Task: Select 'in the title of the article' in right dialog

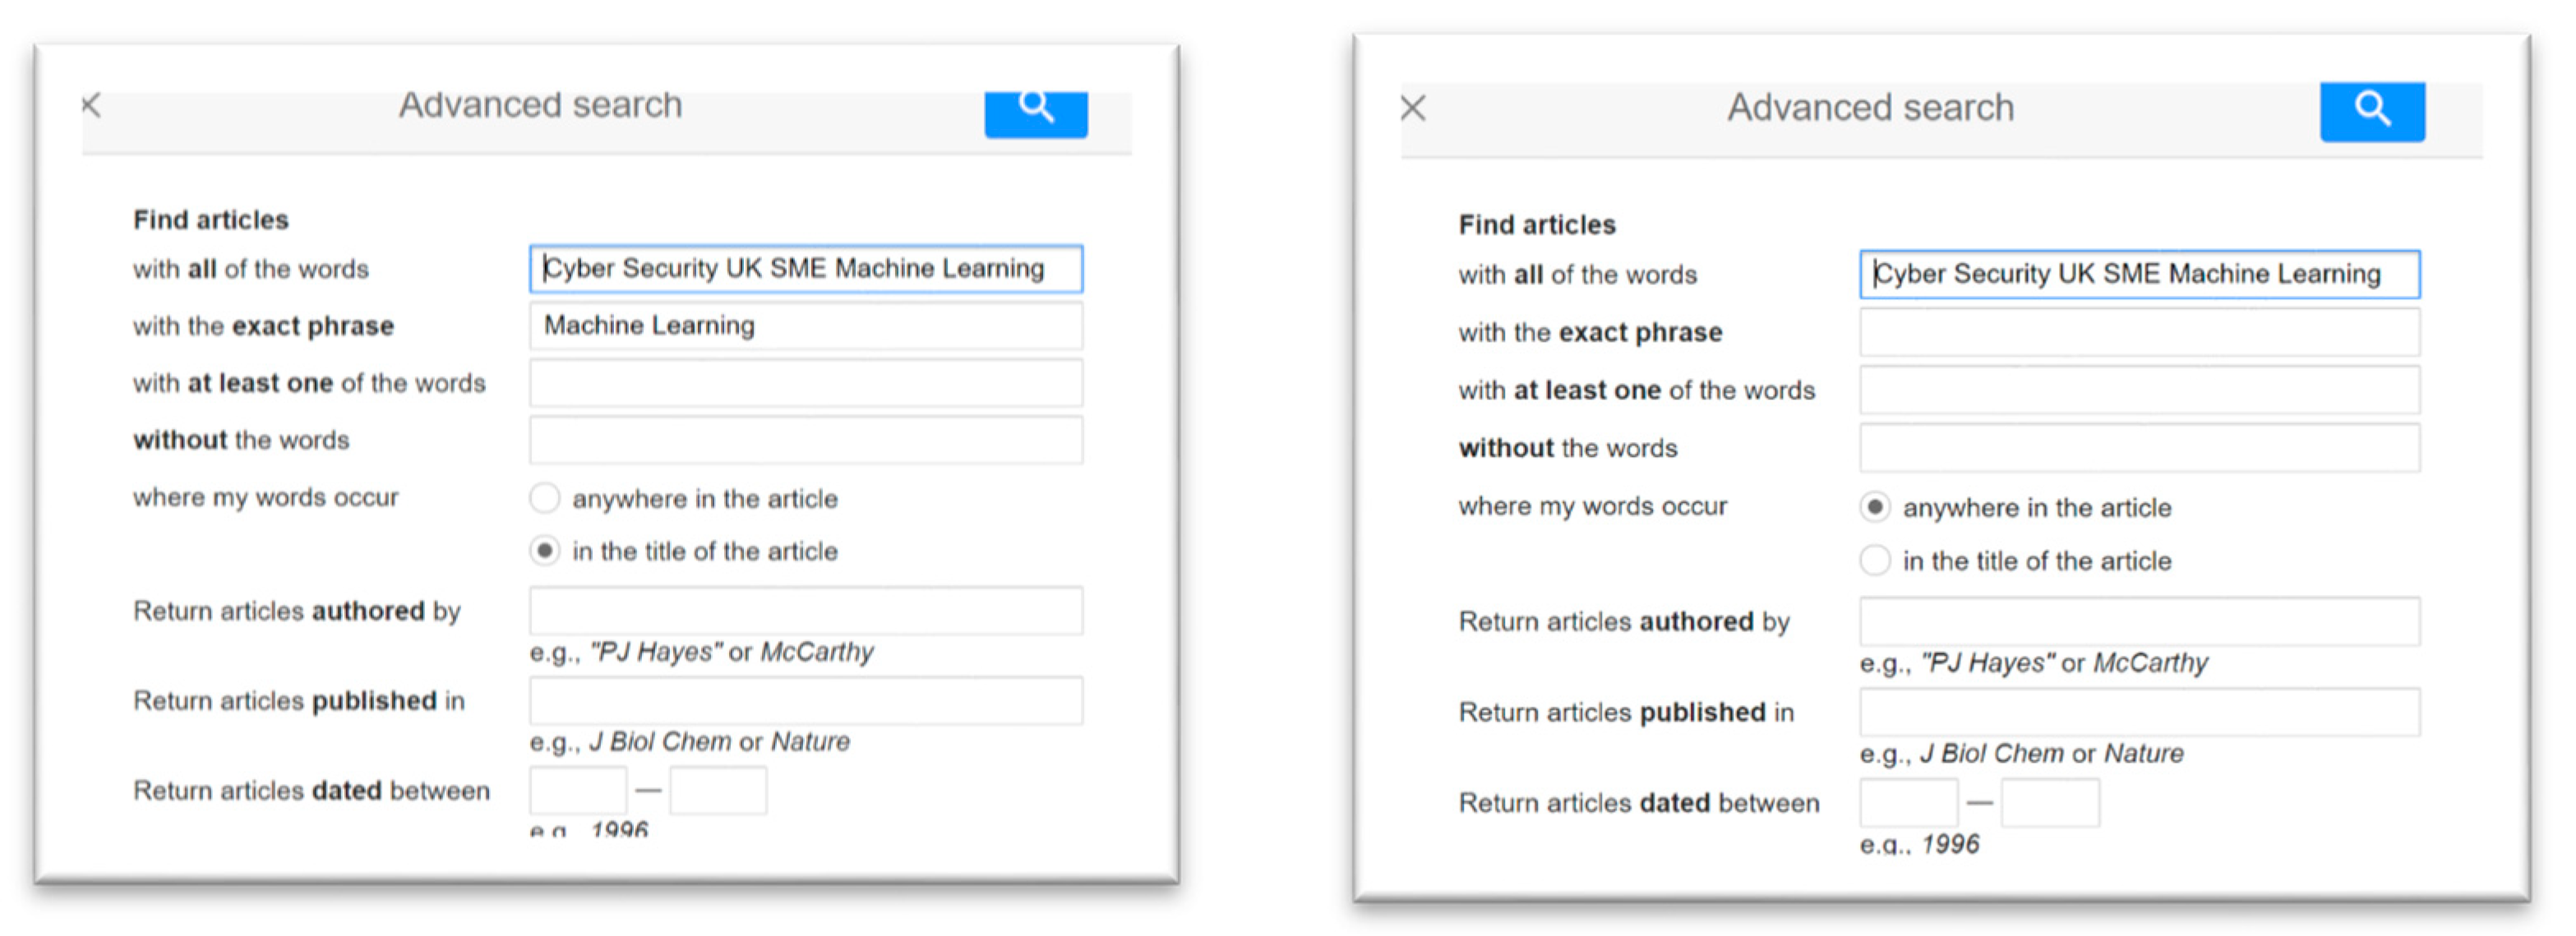Action: tap(1874, 560)
